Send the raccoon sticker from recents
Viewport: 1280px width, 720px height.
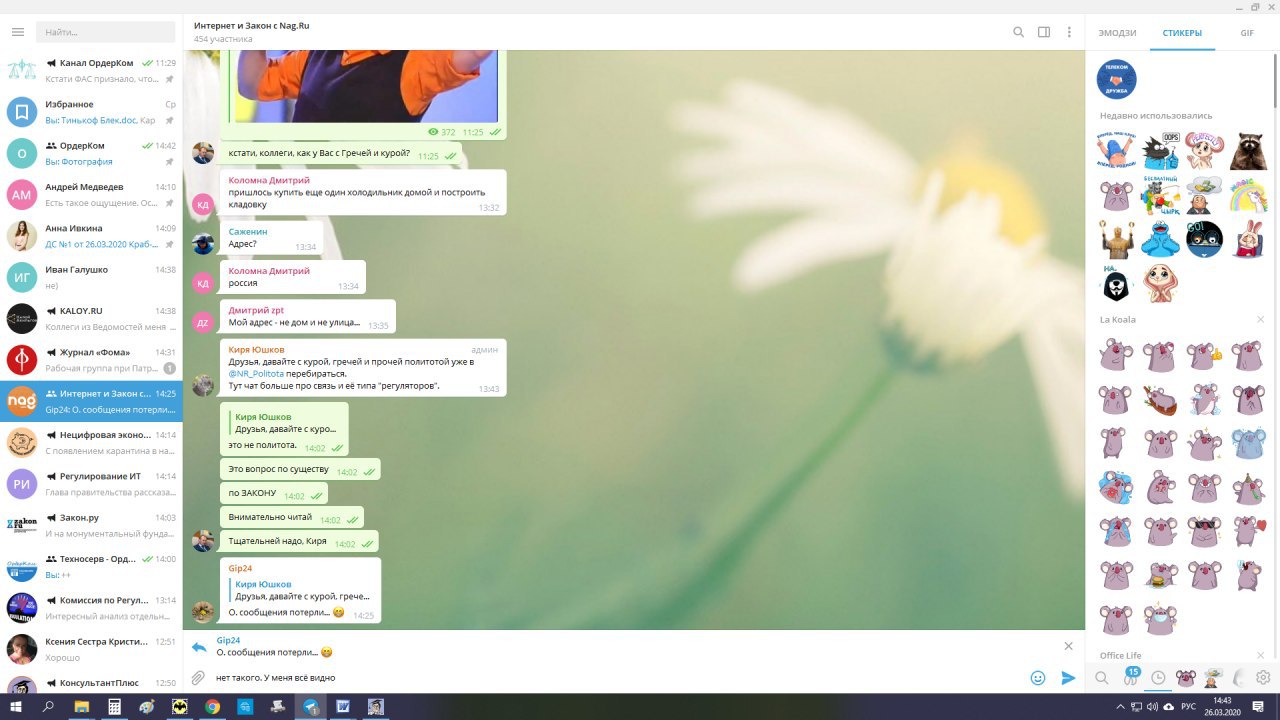(1248, 152)
